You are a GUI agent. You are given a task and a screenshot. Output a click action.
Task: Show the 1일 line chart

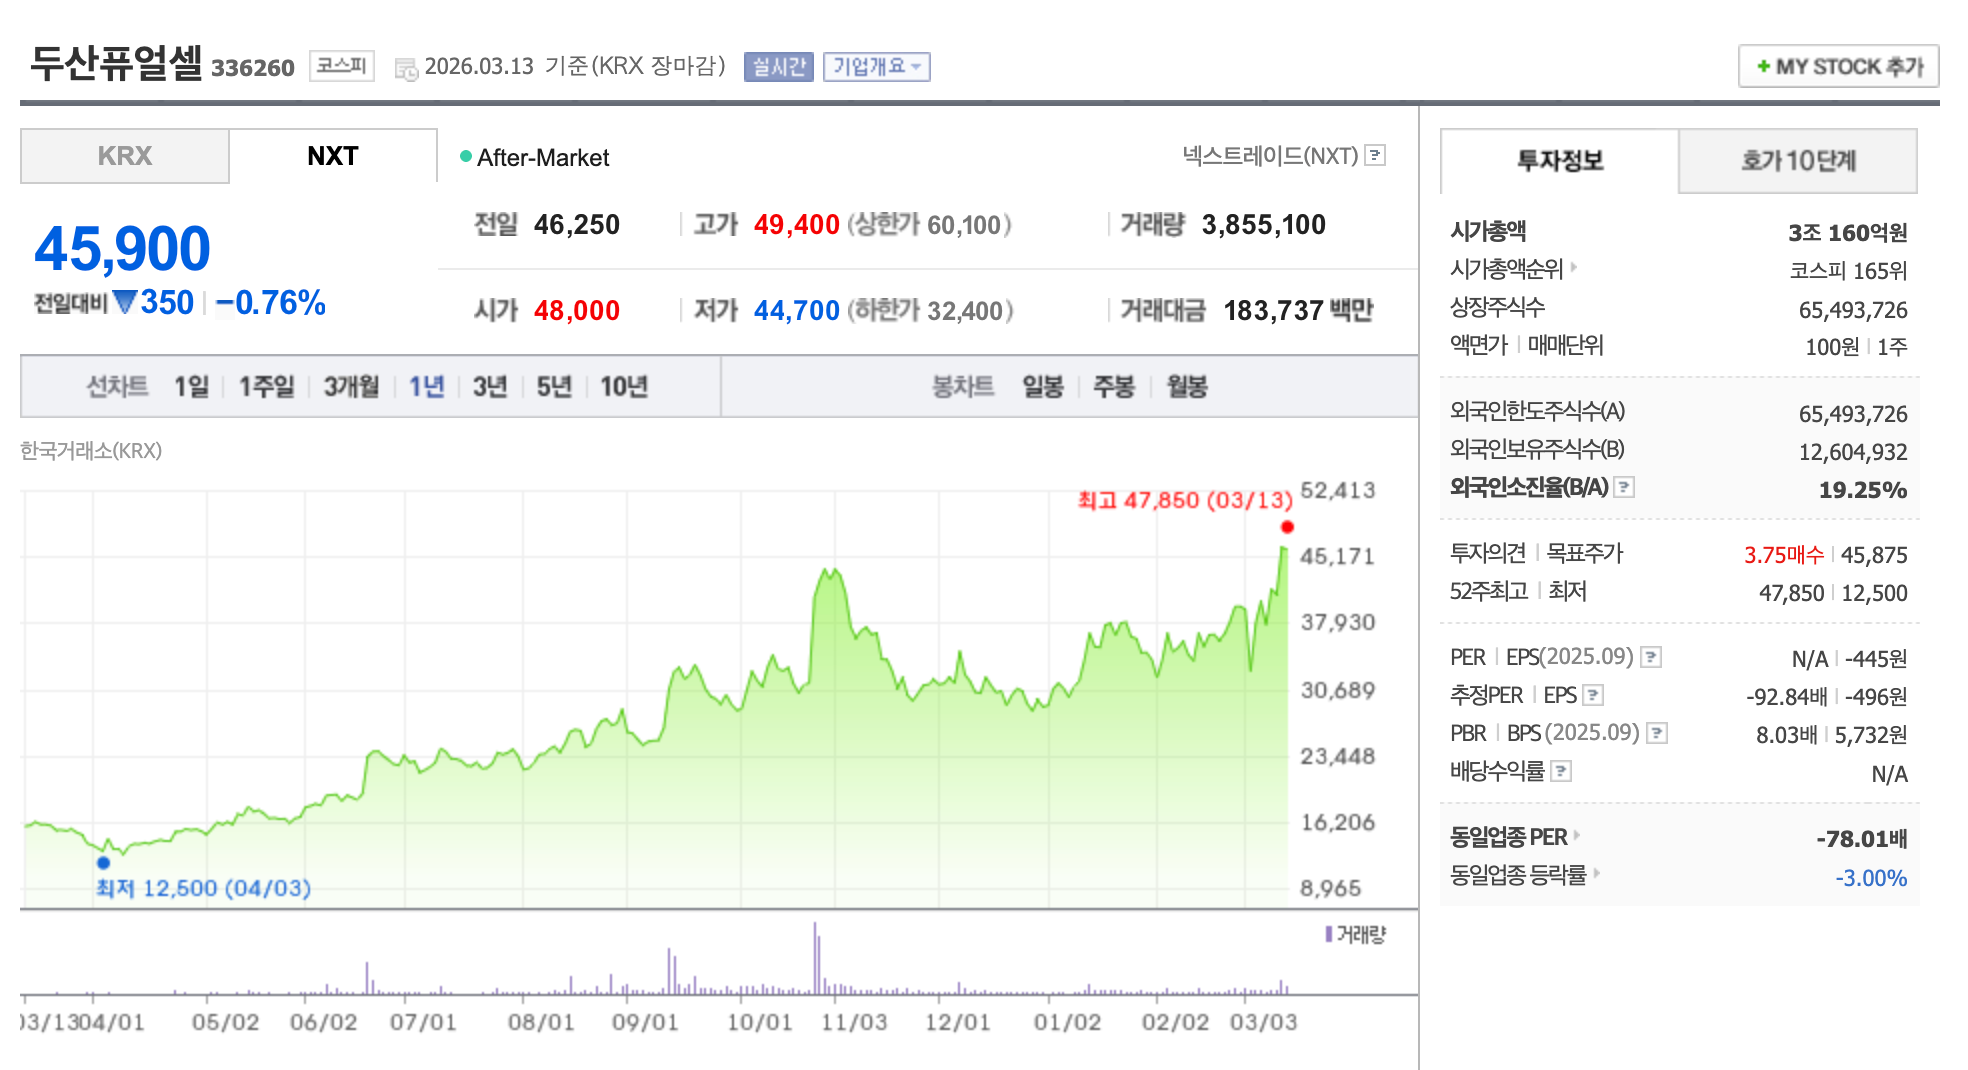coord(191,386)
